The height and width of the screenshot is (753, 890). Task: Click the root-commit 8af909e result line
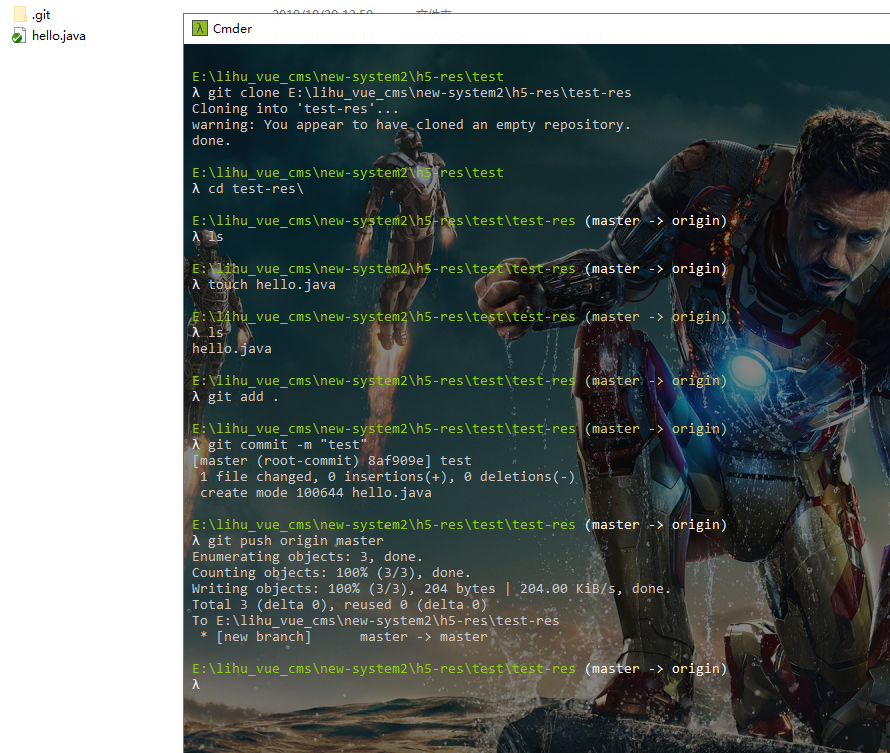click(331, 460)
